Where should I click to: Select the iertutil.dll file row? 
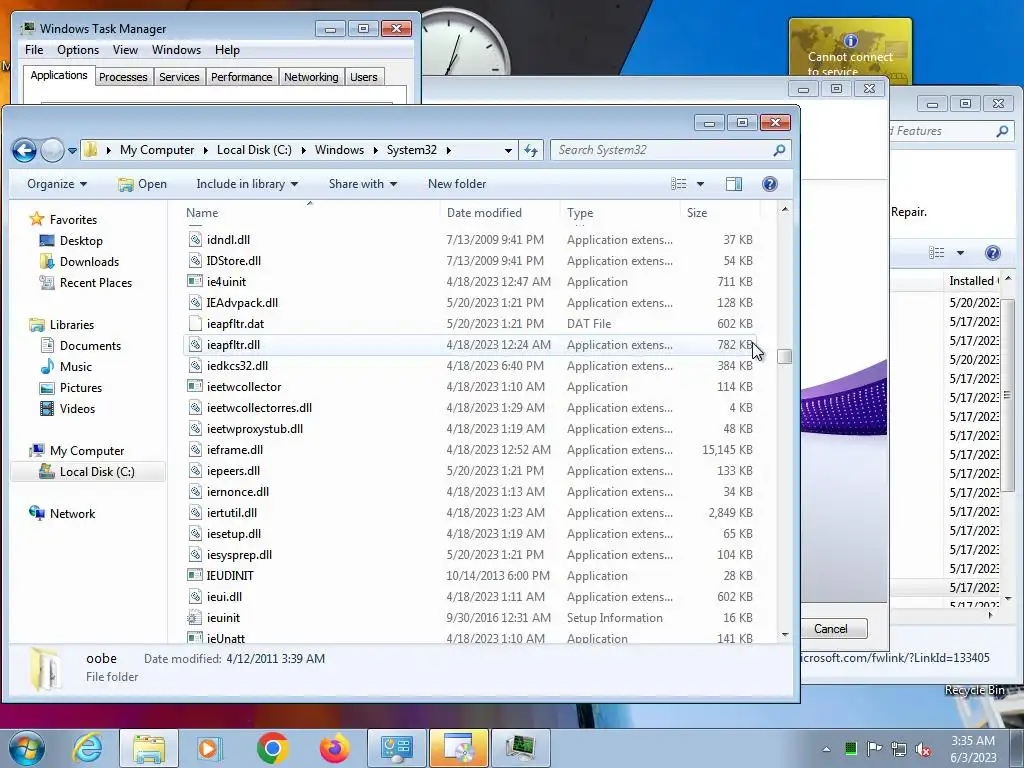pos(470,513)
